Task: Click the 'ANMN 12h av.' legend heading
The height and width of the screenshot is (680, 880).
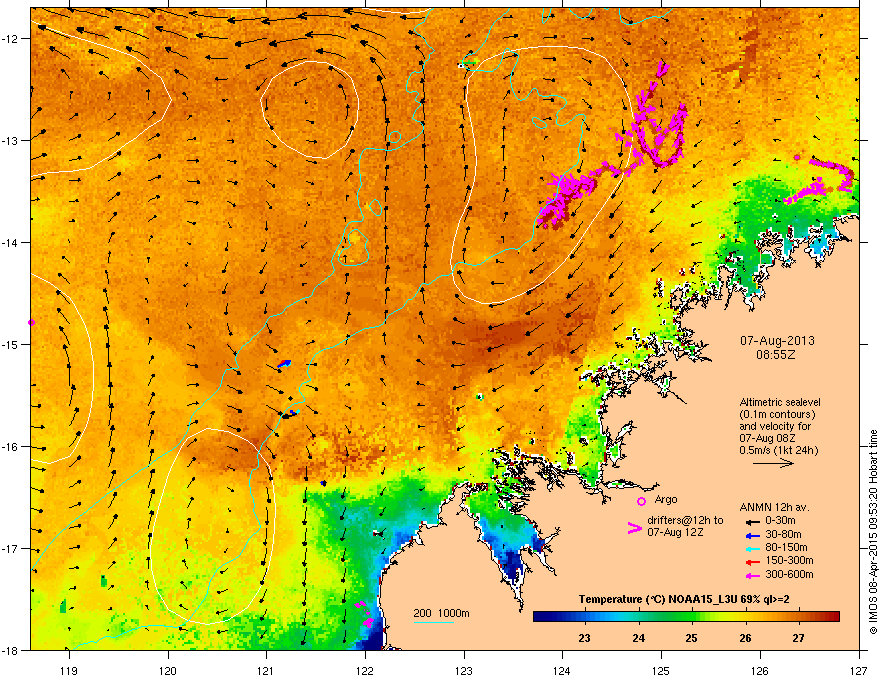Action: (774, 508)
